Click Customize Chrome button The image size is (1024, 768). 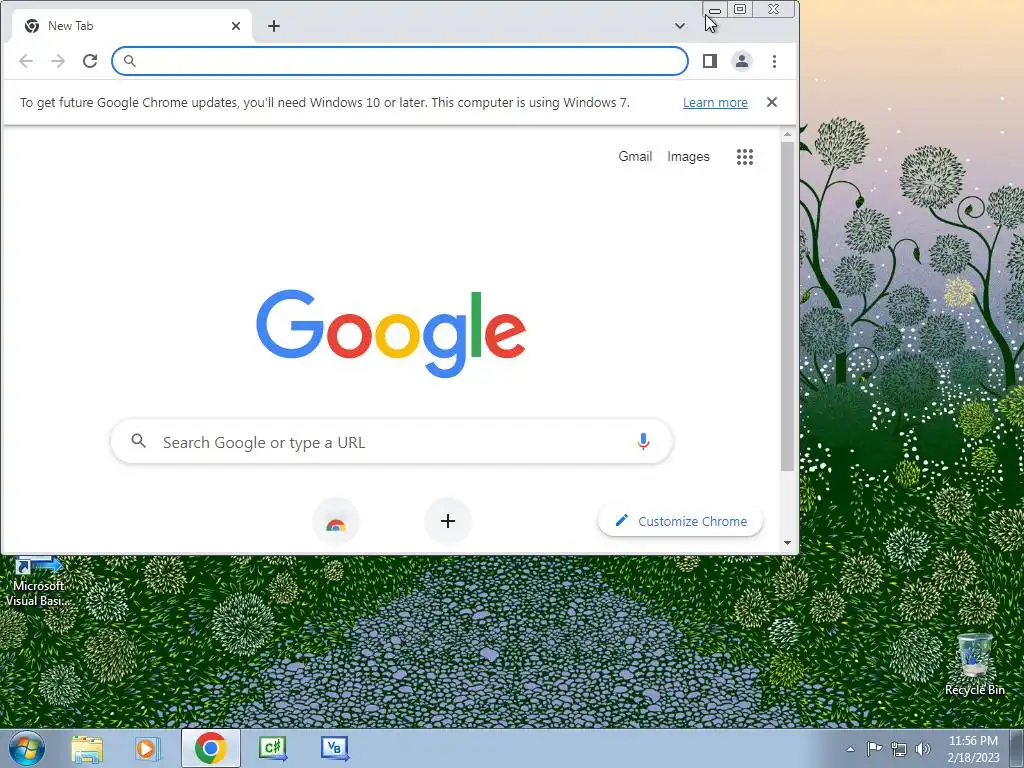[x=680, y=521]
